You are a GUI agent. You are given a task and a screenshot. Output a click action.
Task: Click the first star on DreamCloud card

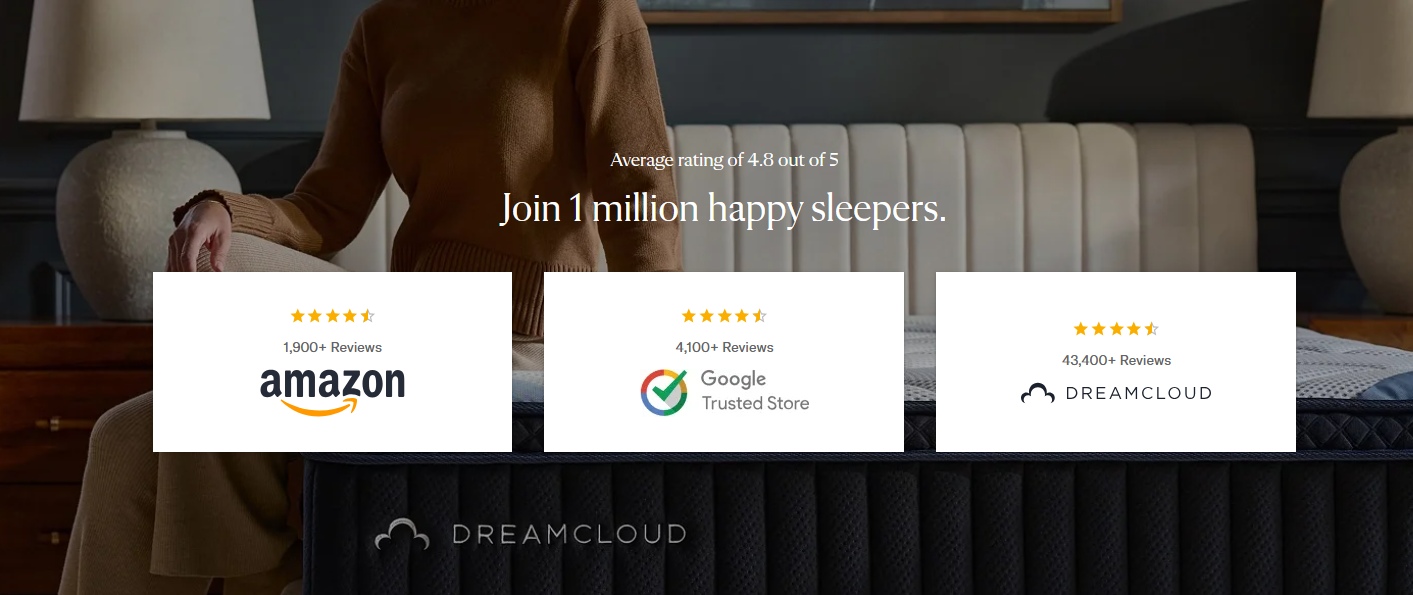click(x=1081, y=329)
